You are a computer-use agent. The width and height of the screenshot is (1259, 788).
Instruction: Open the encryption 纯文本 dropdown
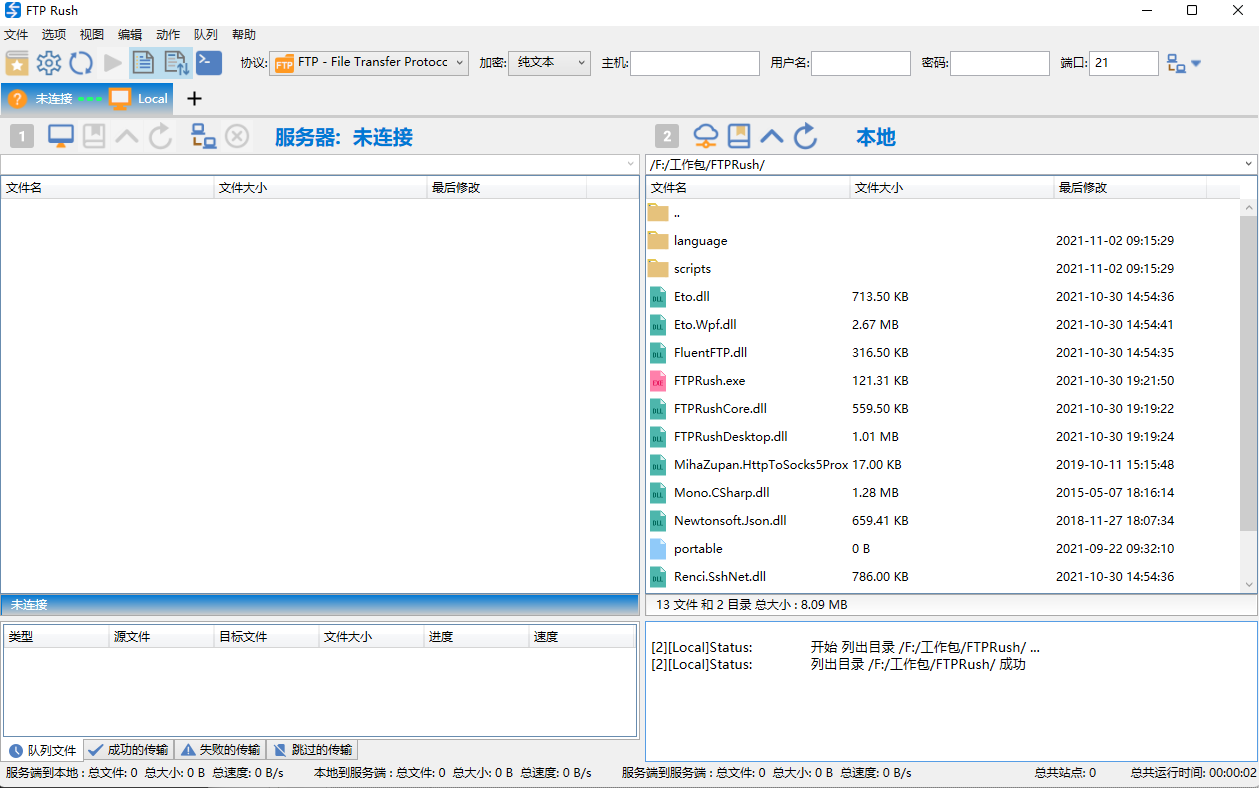click(x=550, y=63)
